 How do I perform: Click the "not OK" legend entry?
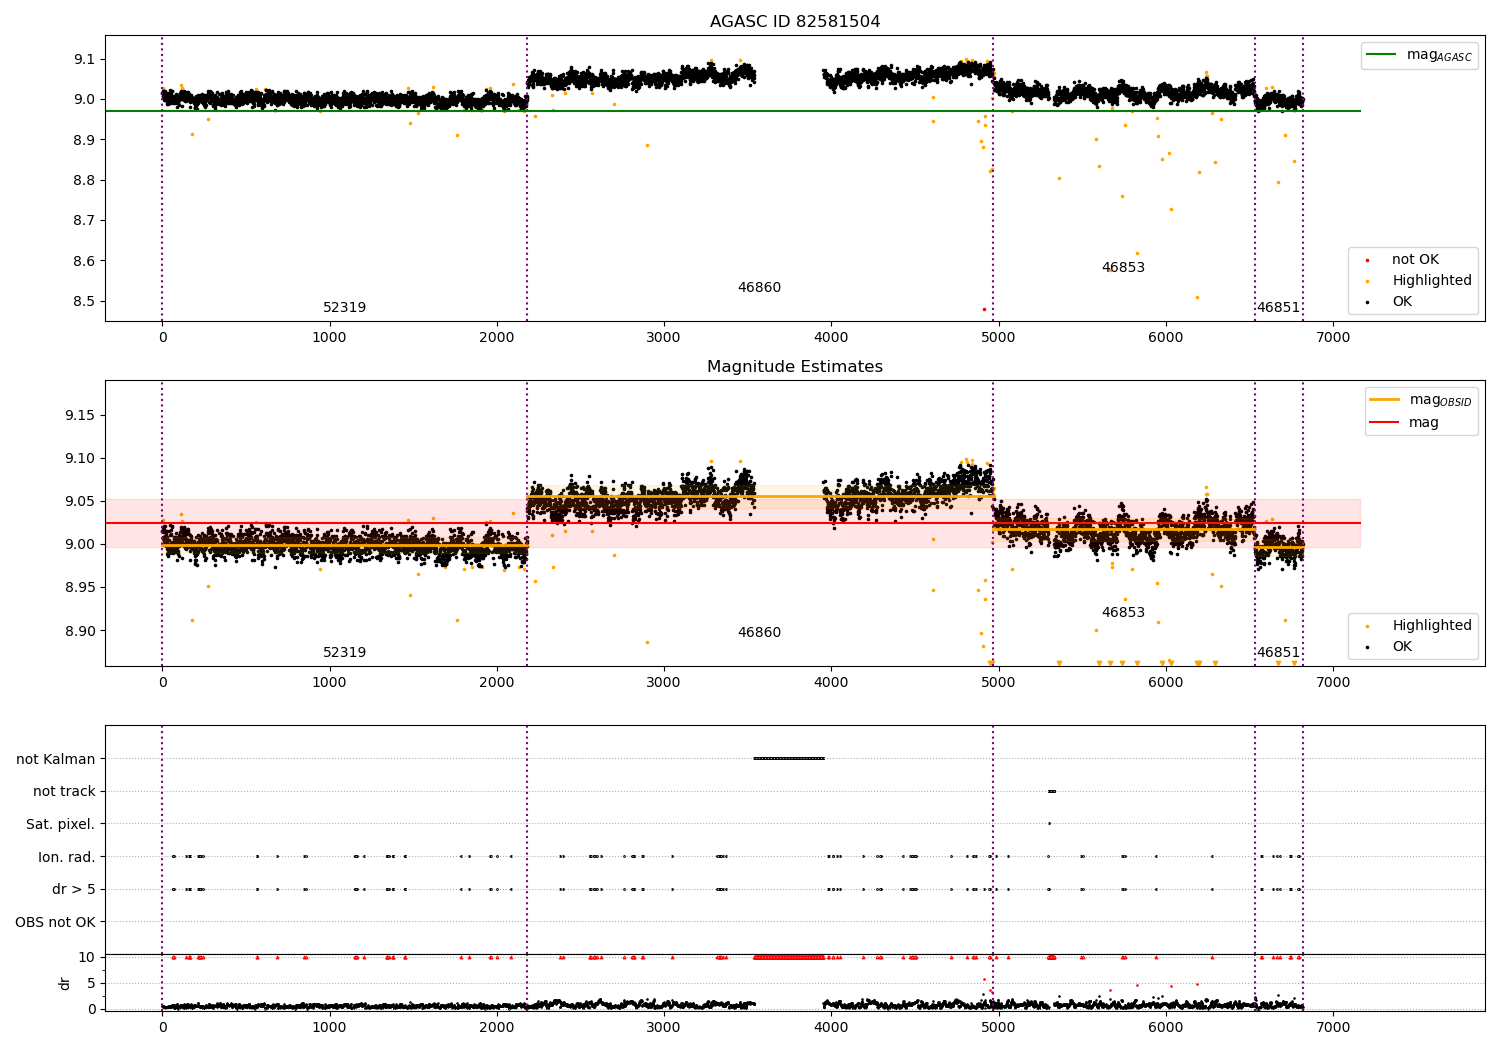point(1415,260)
